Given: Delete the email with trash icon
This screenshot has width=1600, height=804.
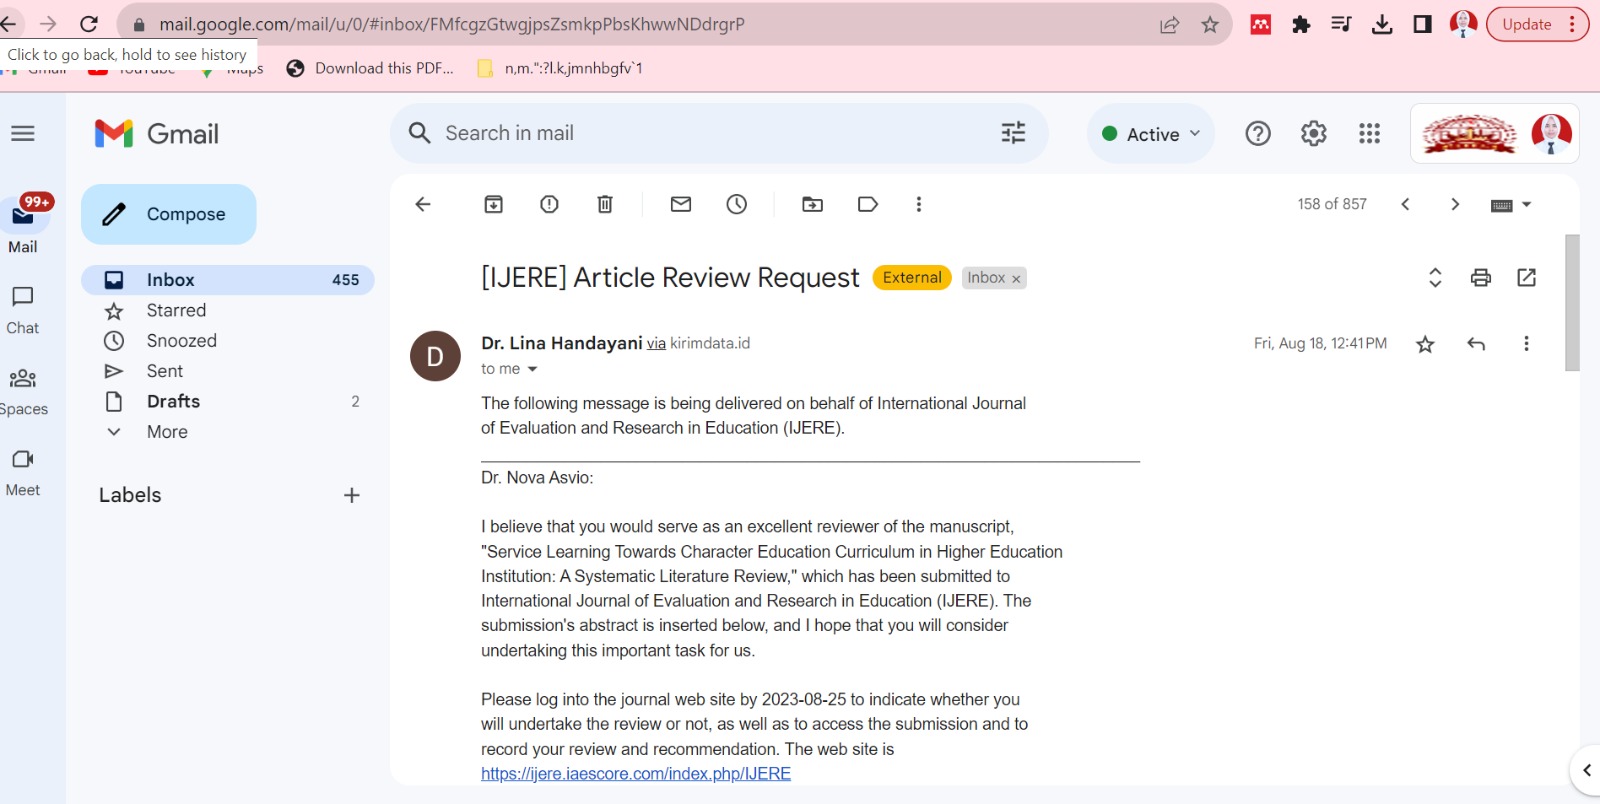Looking at the screenshot, I should coord(605,204).
